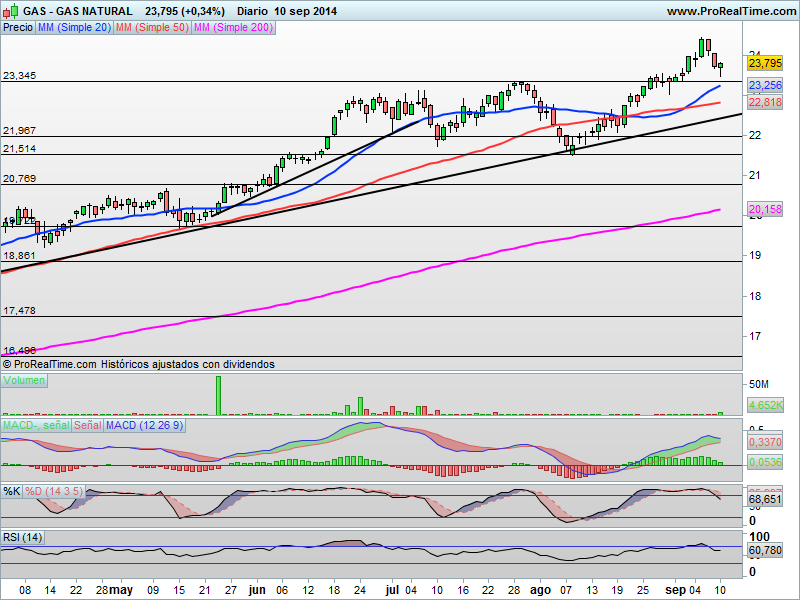Click the green 4.652K volume value tag
800x600 pixels.
point(765,406)
